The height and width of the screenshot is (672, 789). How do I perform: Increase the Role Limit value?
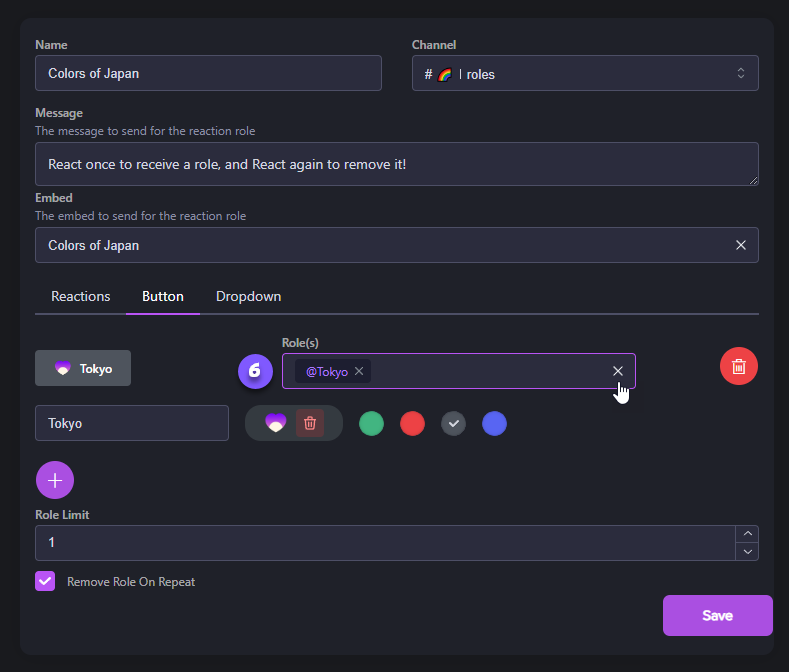(746, 534)
